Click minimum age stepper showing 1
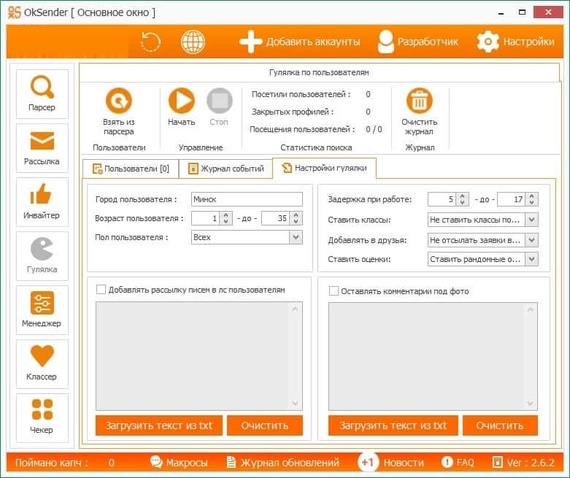The width and height of the screenshot is (570, 478). click(212, 218)
